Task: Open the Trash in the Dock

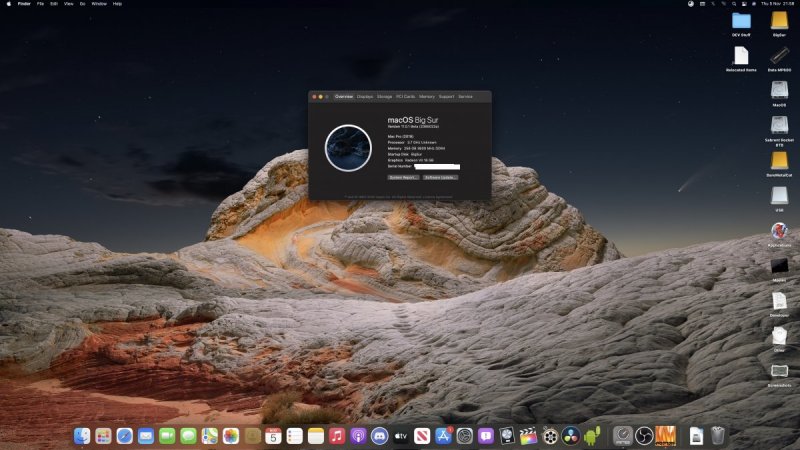Action: [x=718, y=435]
